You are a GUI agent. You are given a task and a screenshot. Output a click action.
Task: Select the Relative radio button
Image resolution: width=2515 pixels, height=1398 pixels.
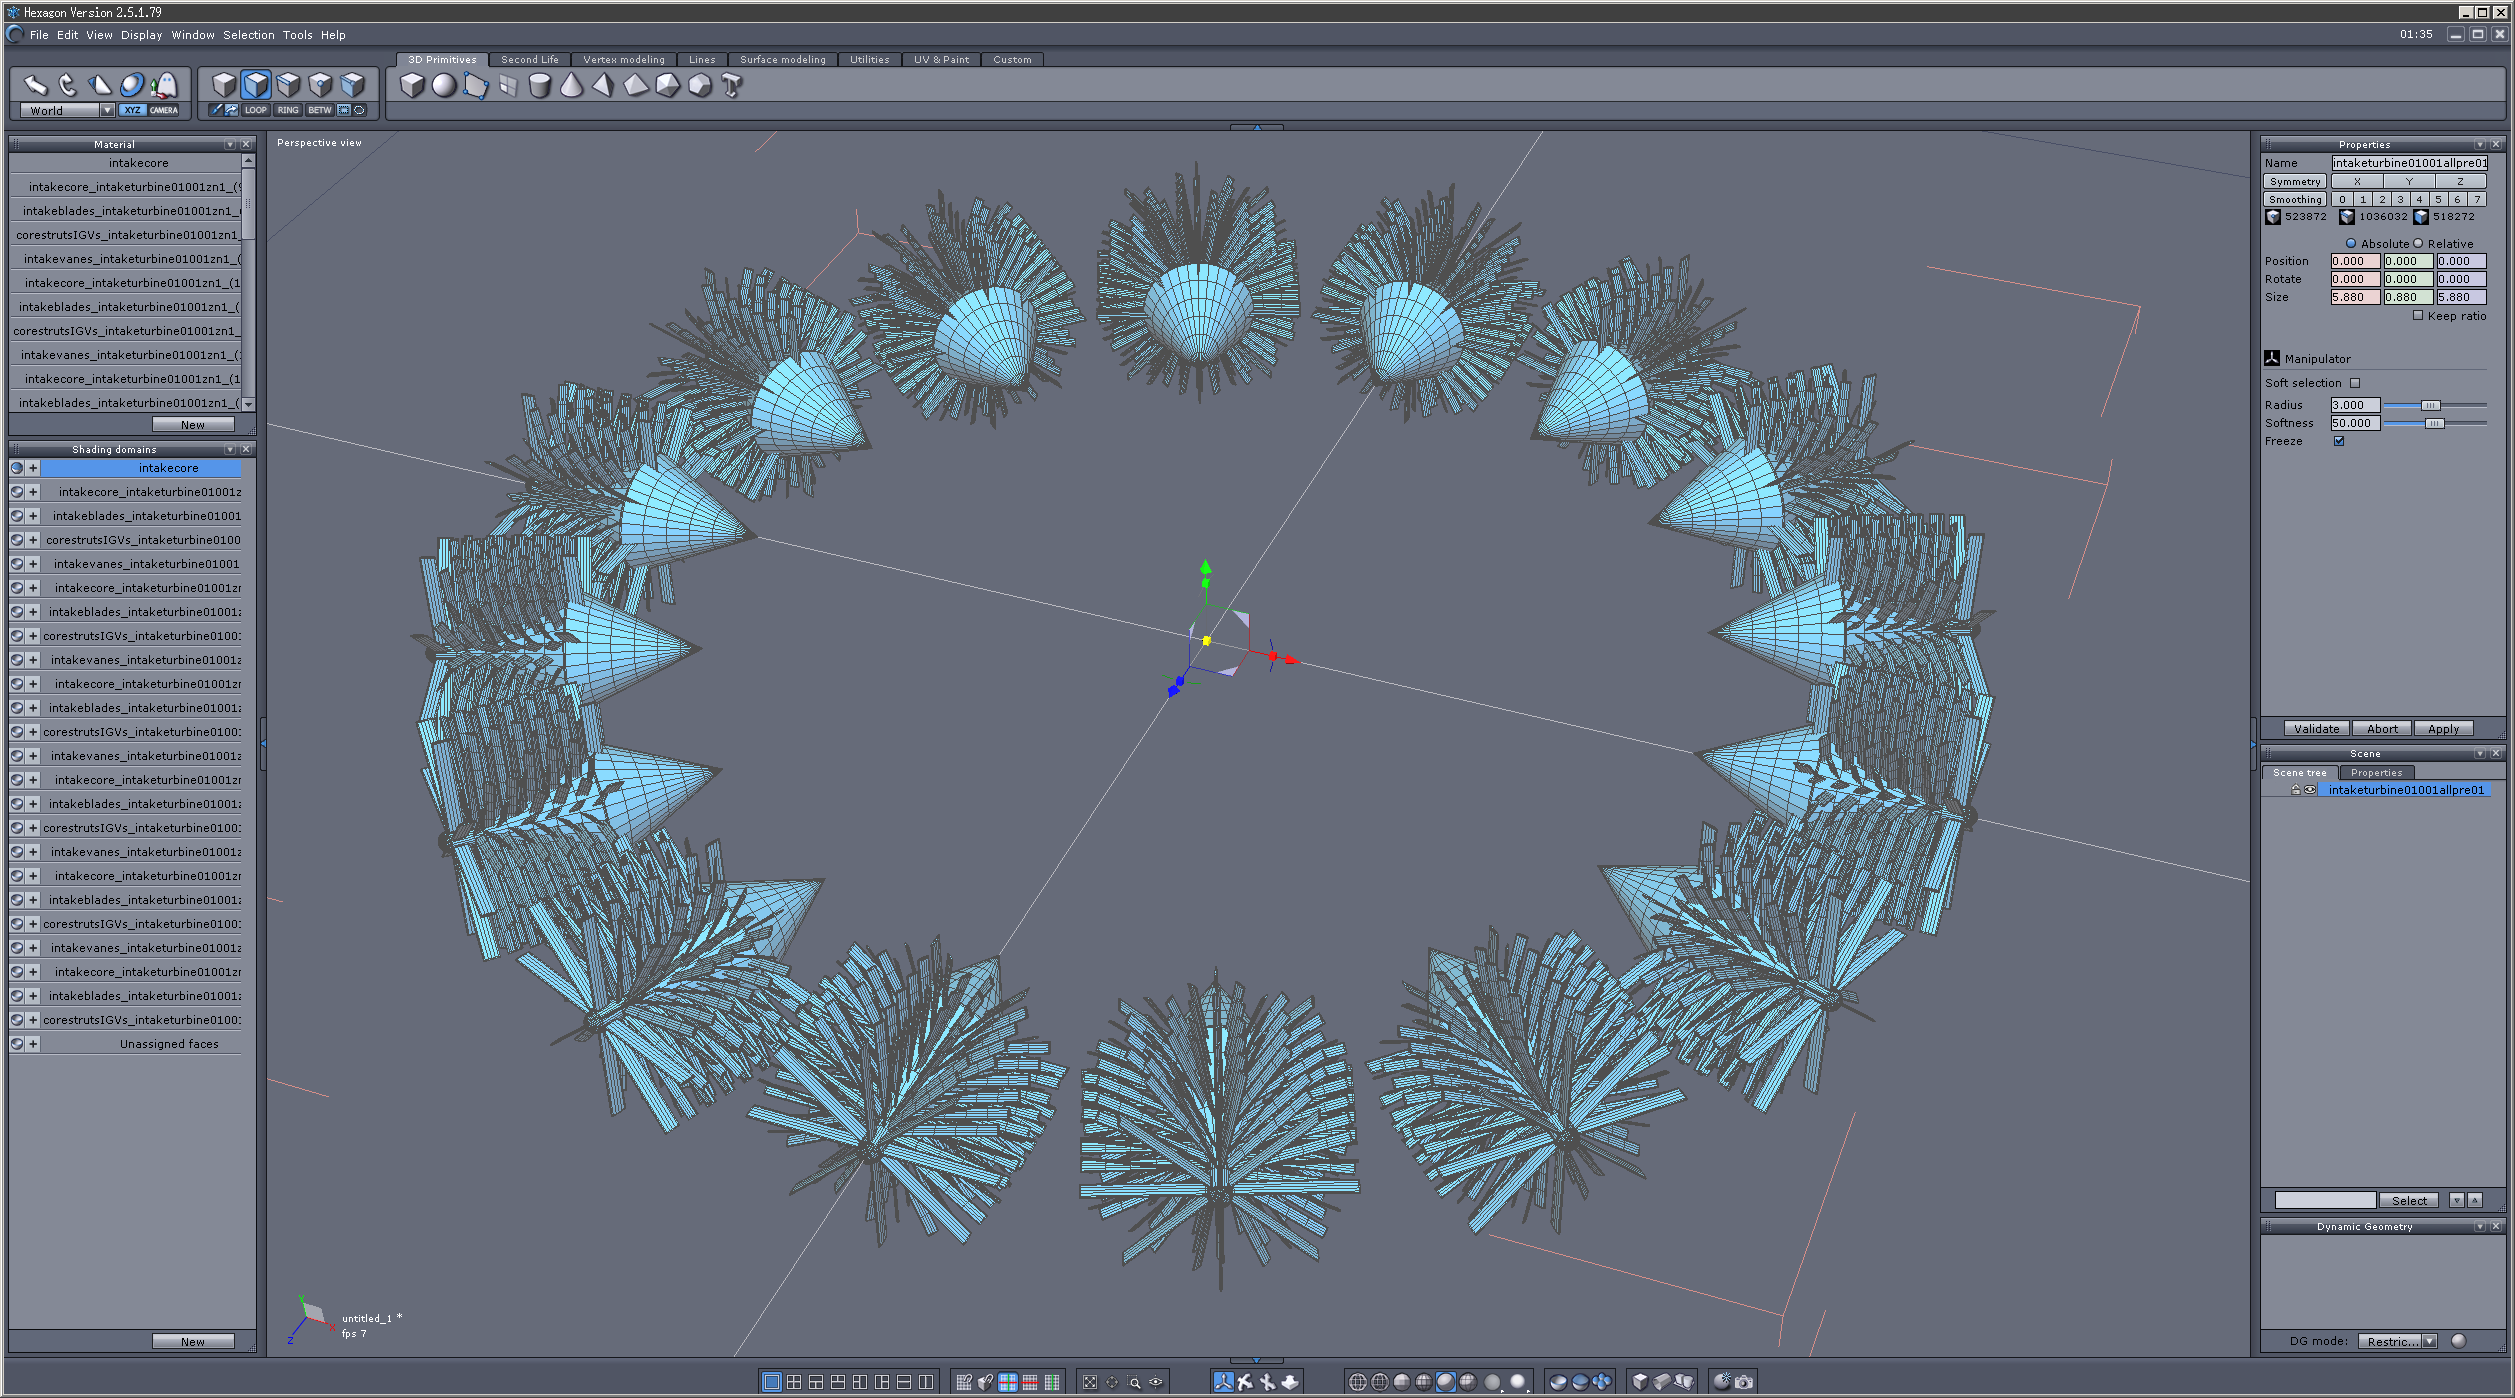tap(2419, 244)
